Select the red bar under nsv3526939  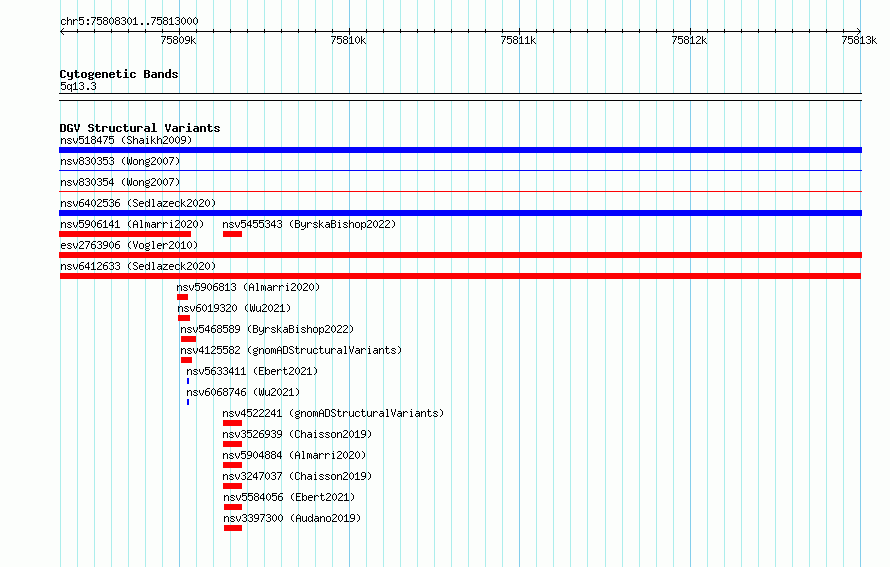[233, 444]
